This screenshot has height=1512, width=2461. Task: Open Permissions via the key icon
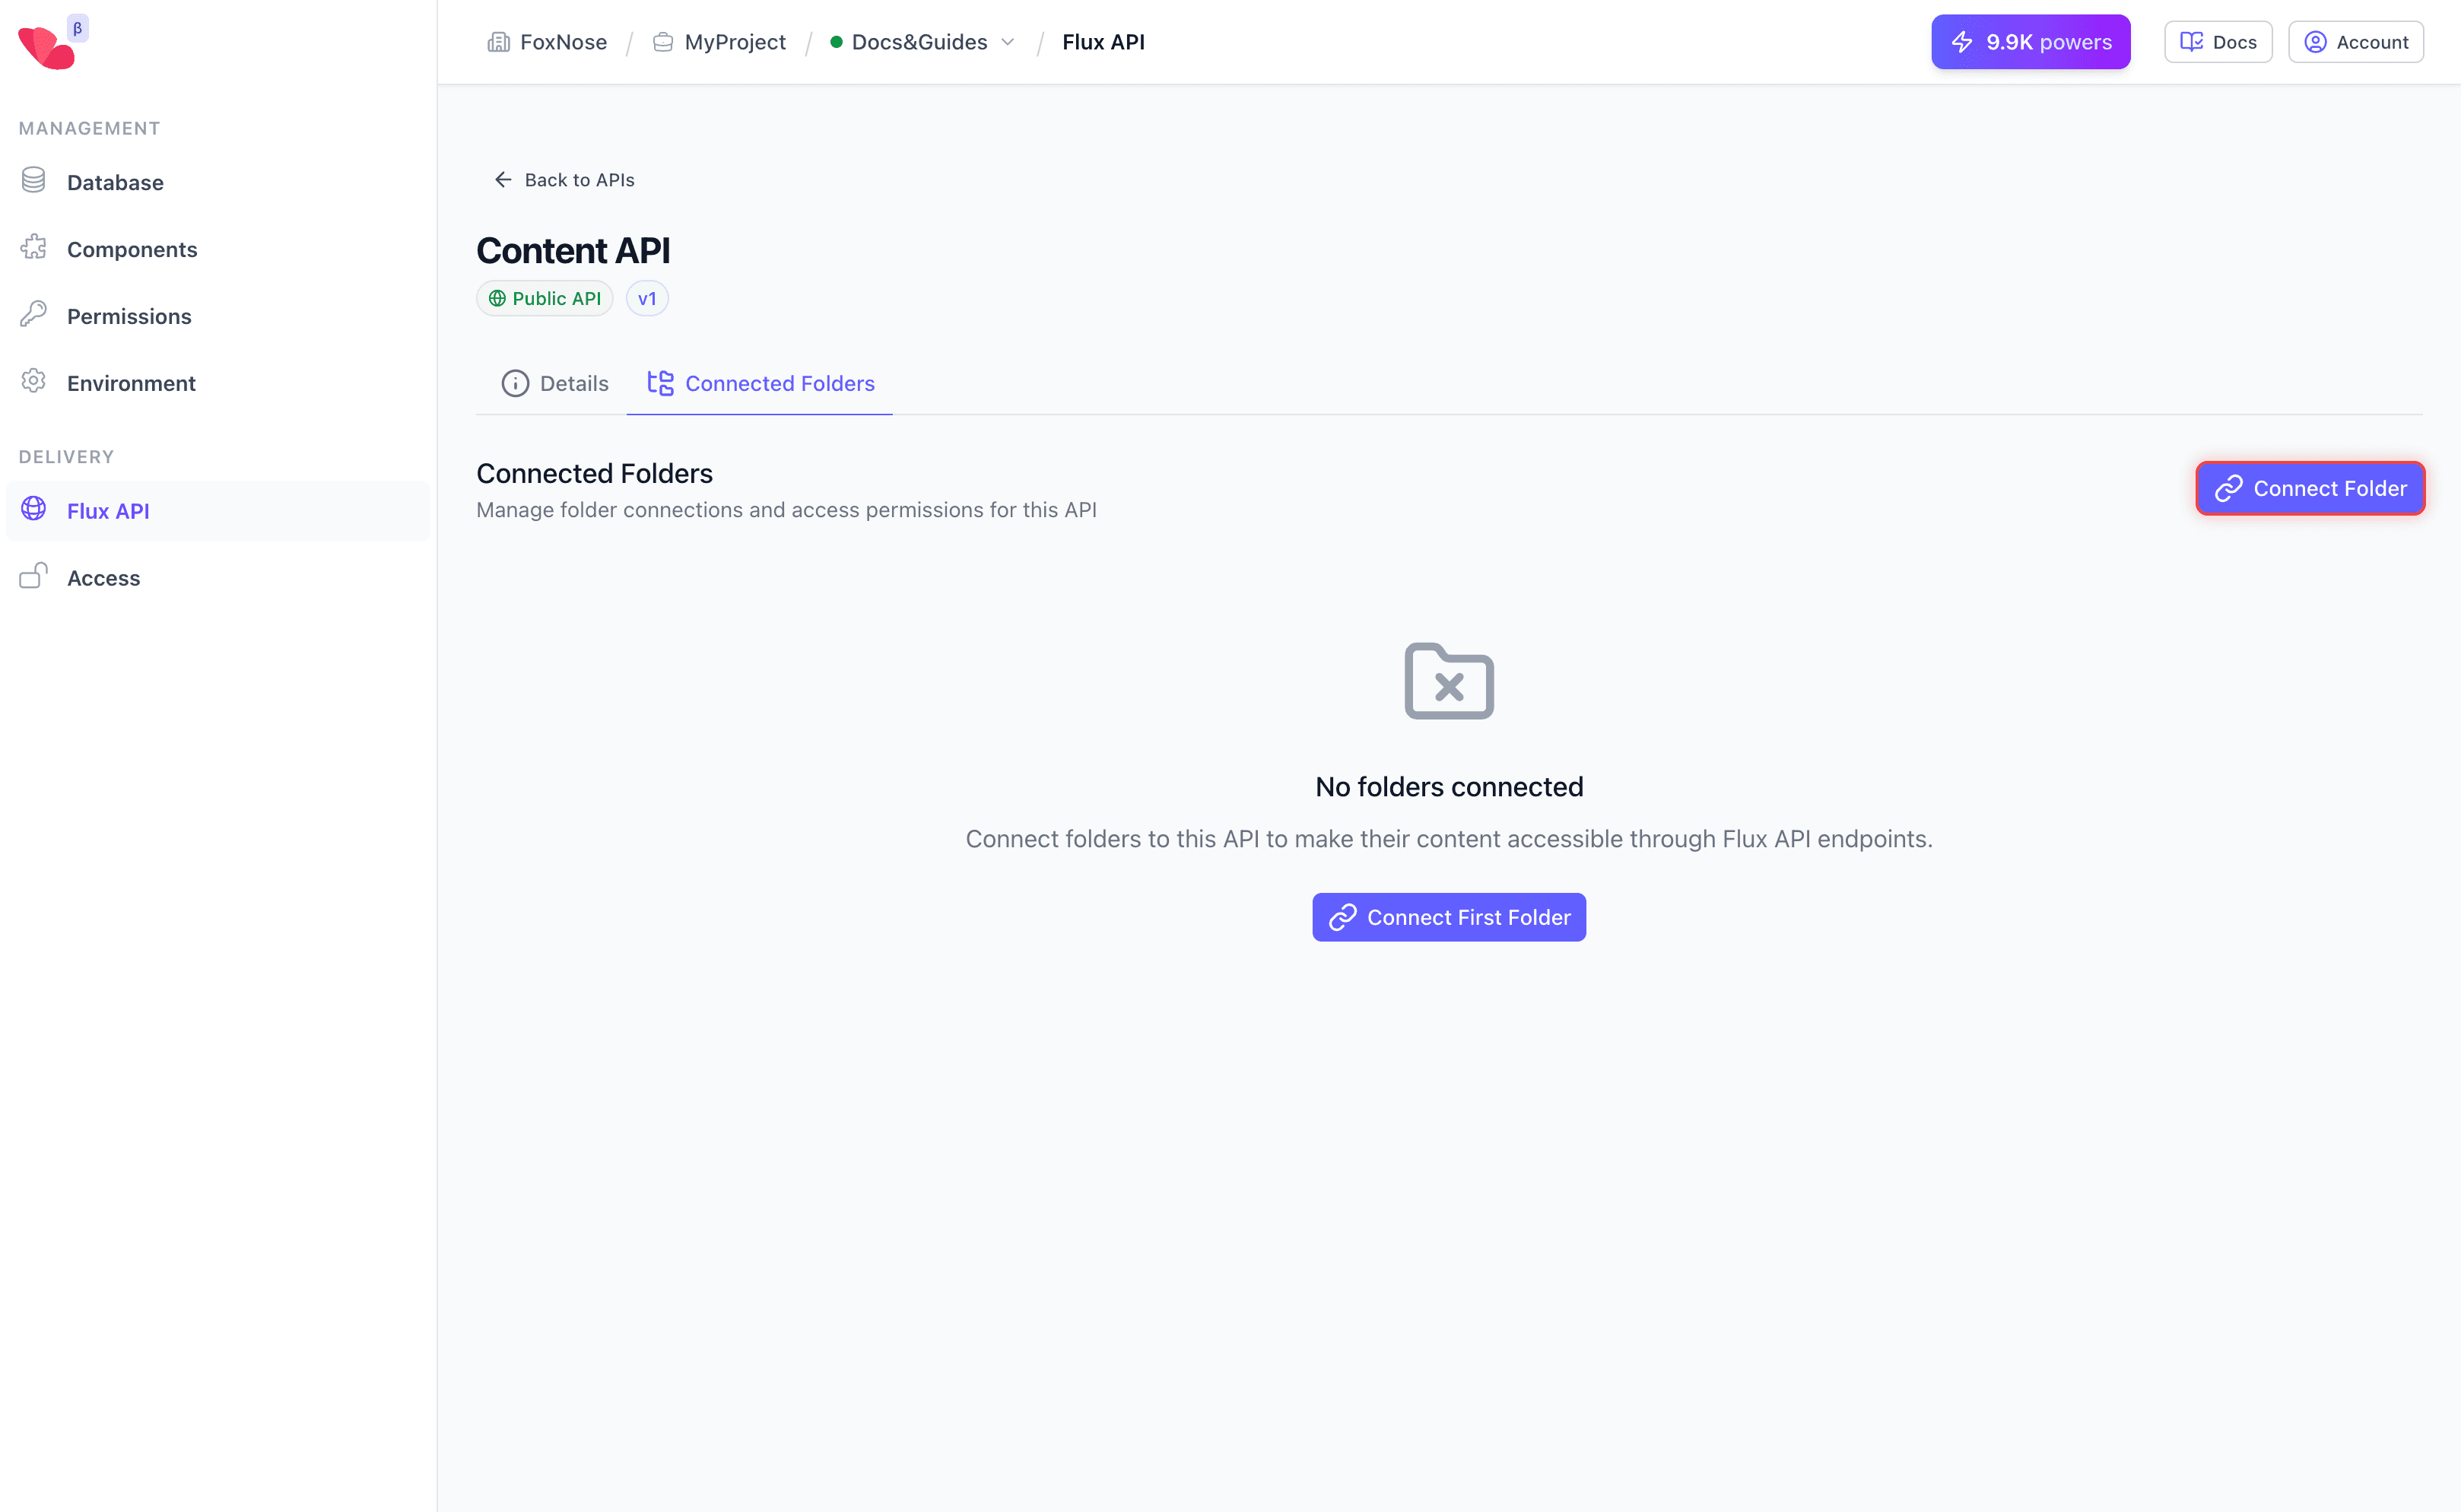click(34, 315)
